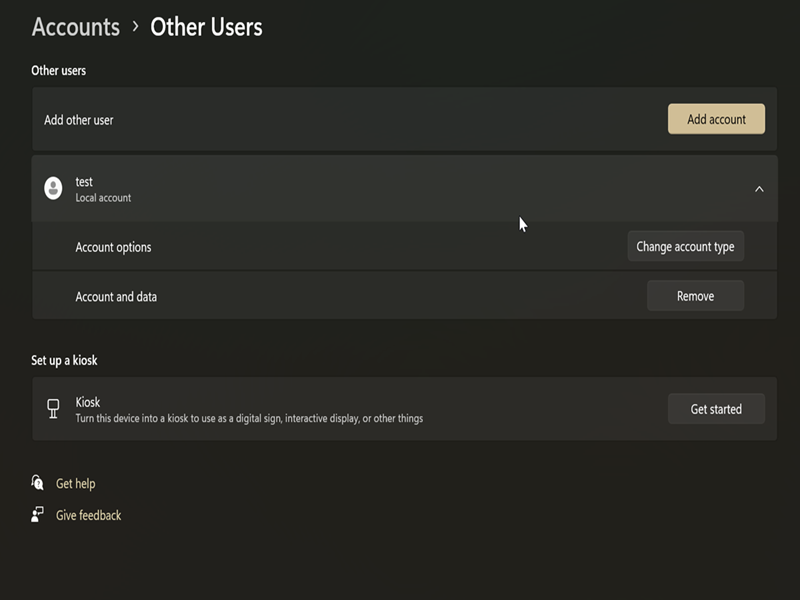Click the breadcrumb arrow after Accounts
The width and height of the screenshot is (800, 600).
pos(135,27)
